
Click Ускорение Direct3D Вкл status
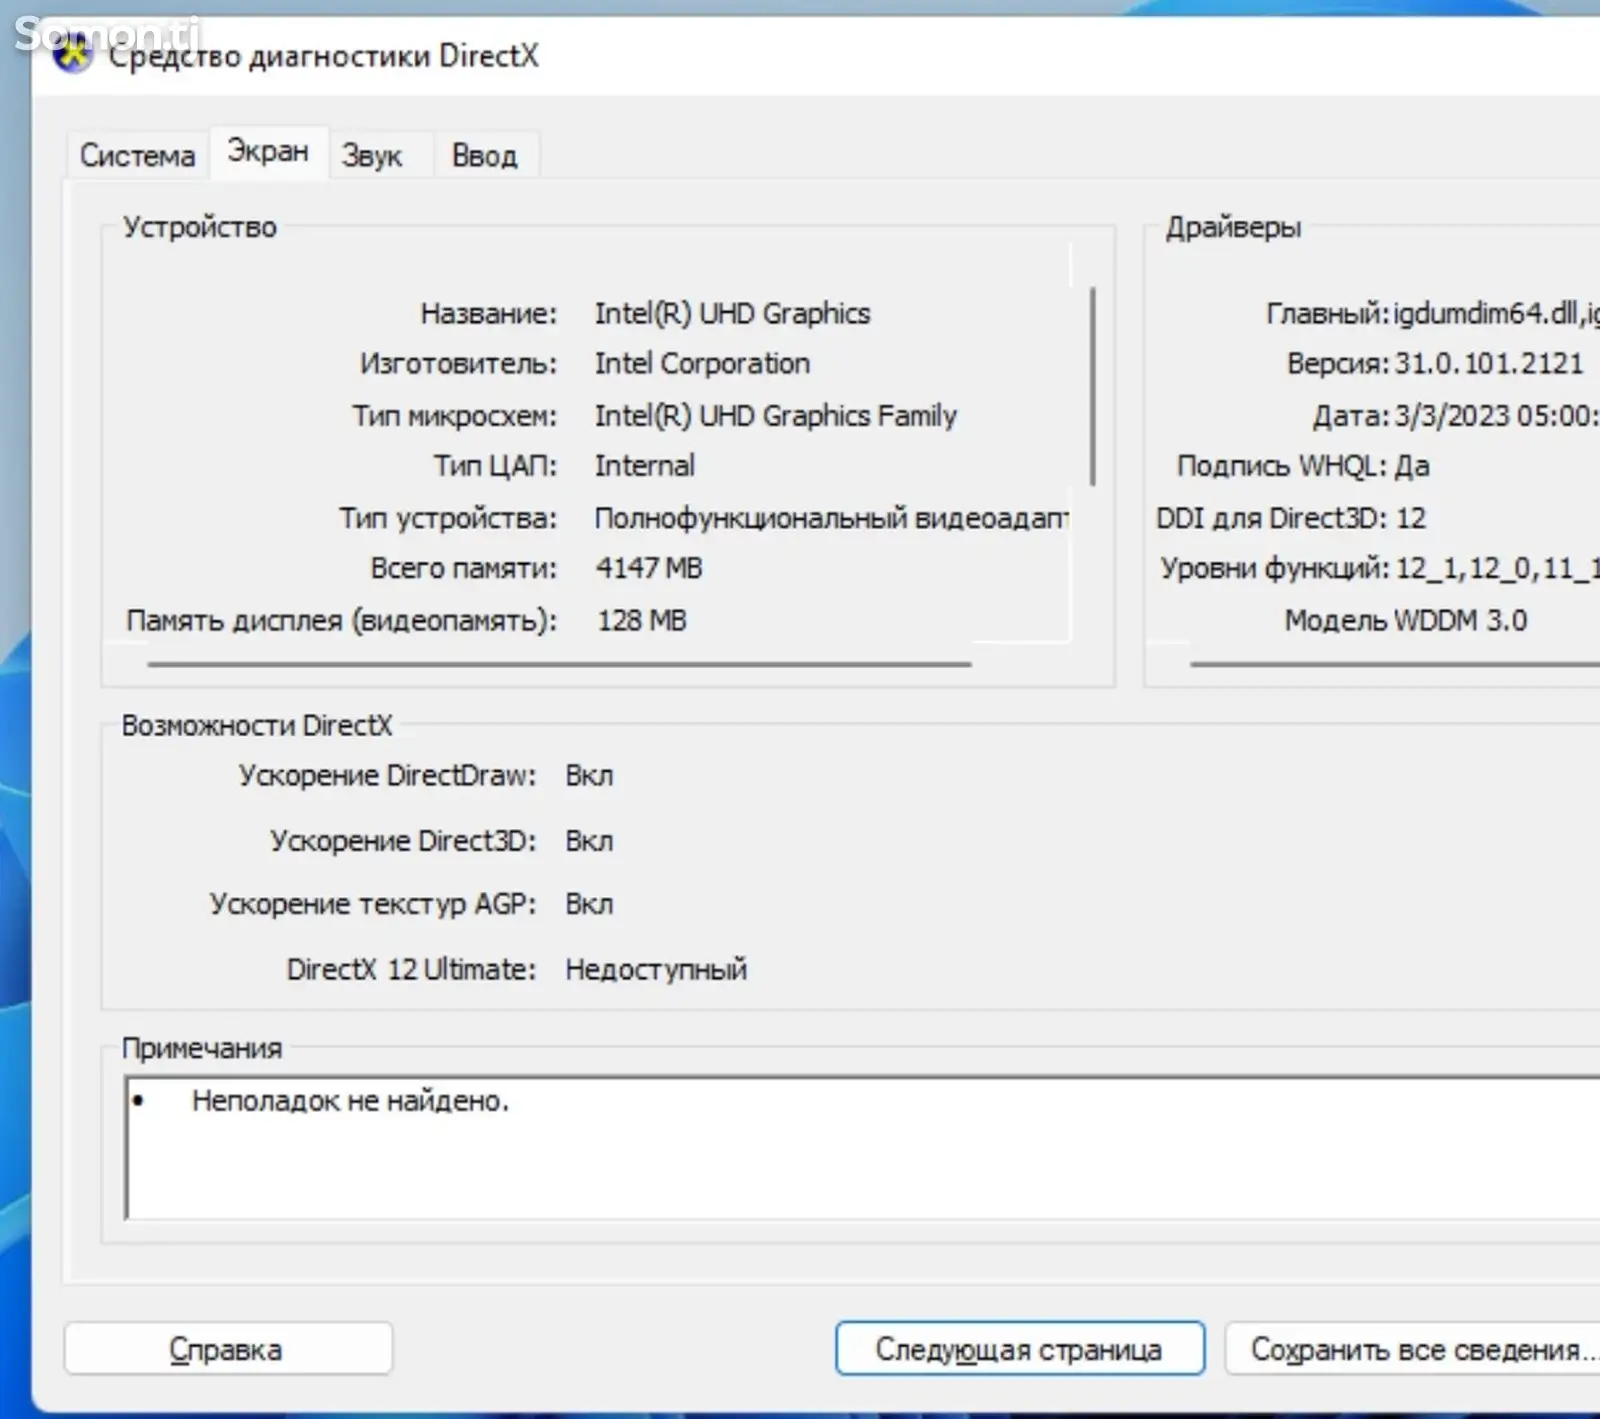[589, 841]
